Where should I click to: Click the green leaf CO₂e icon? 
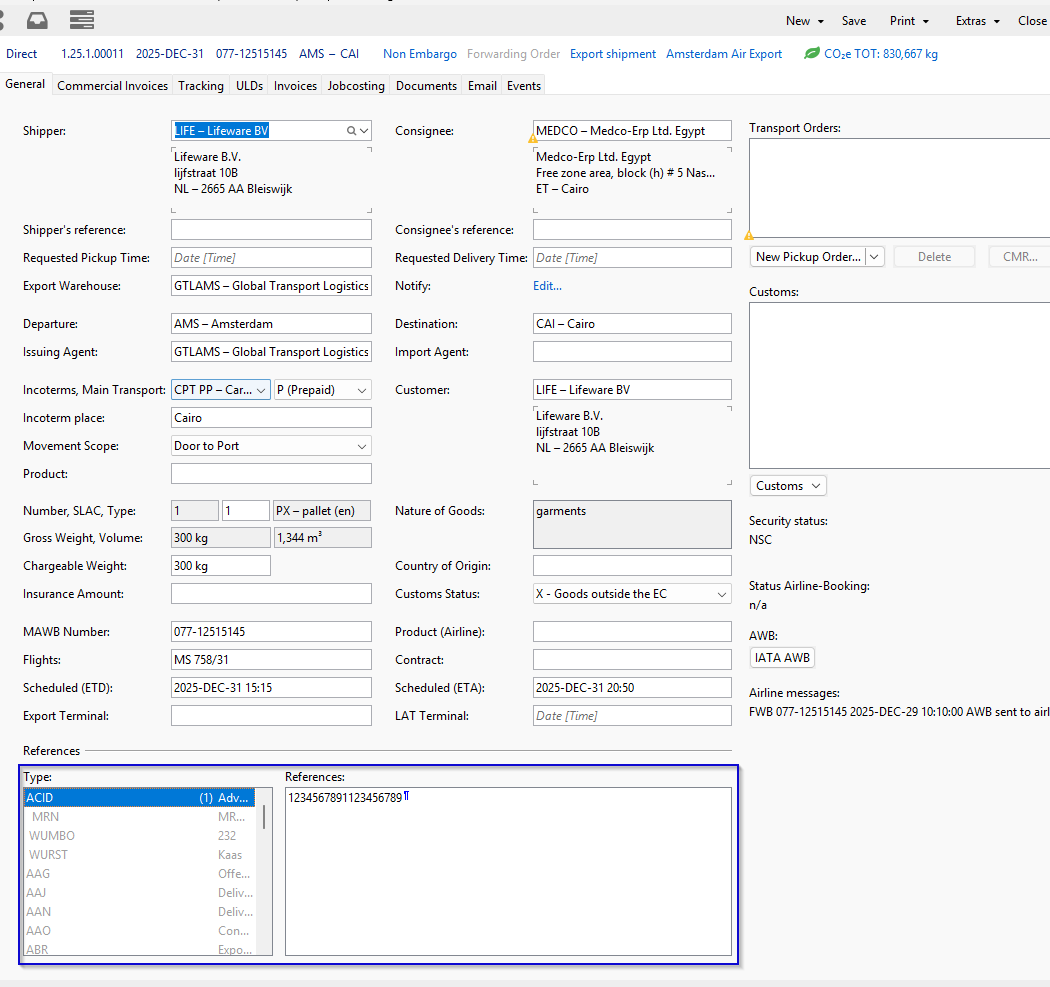click(812, 54)
